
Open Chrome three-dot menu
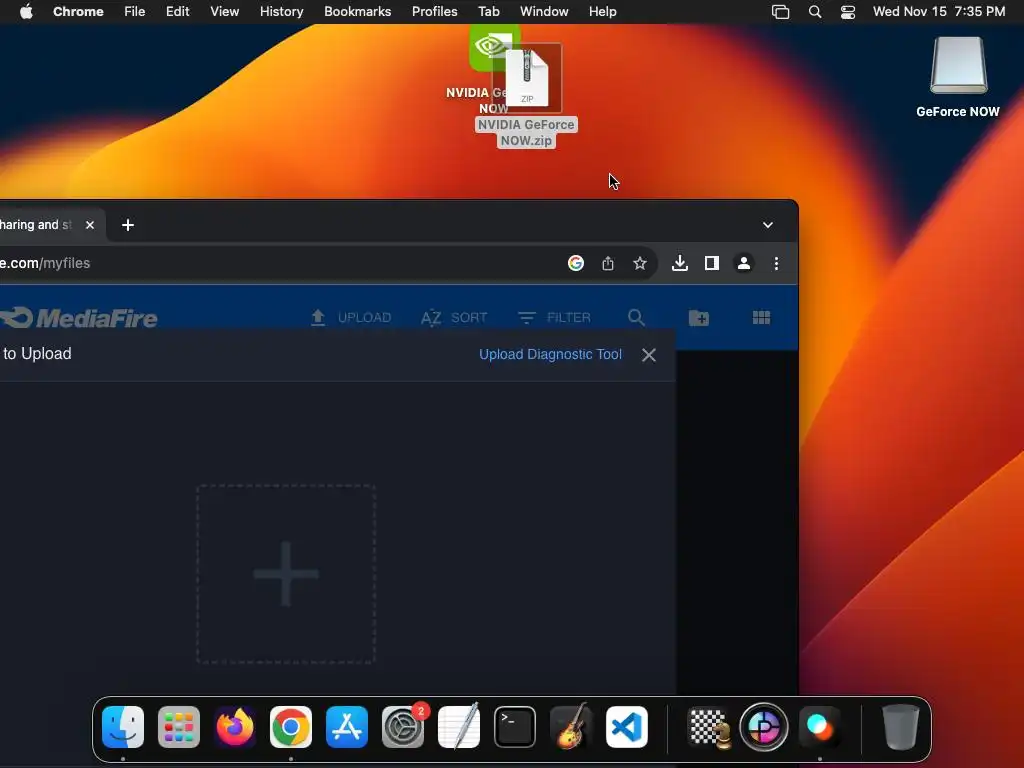tap(776, 263)
